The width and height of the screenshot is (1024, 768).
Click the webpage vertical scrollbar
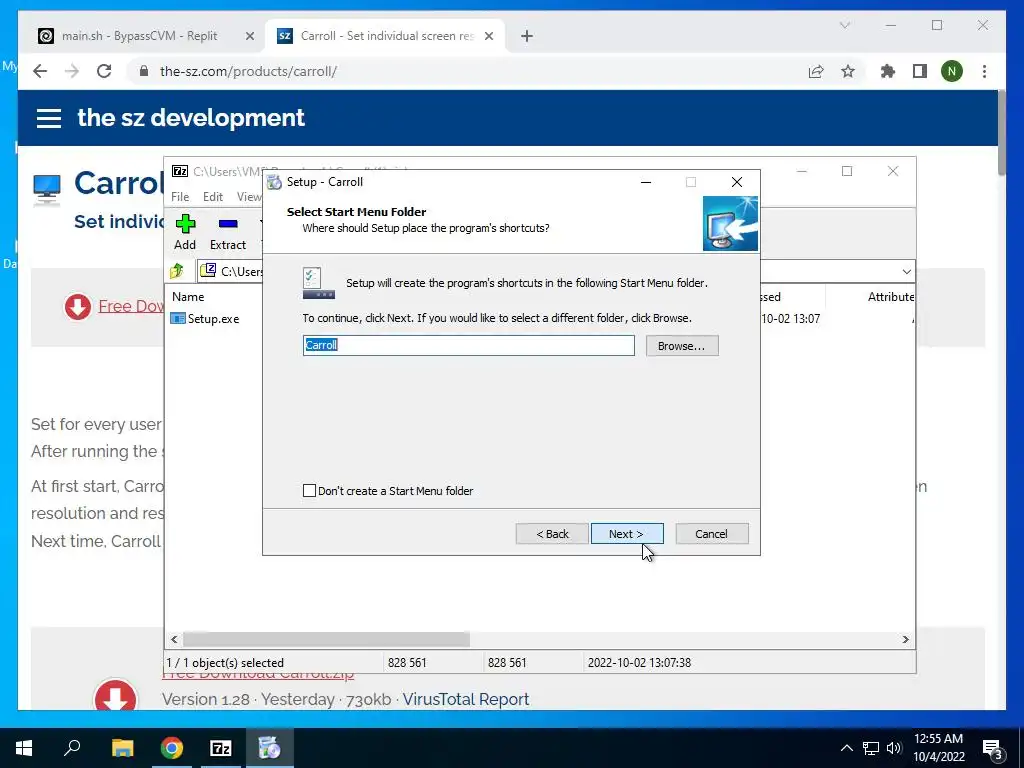(1001, 135)
